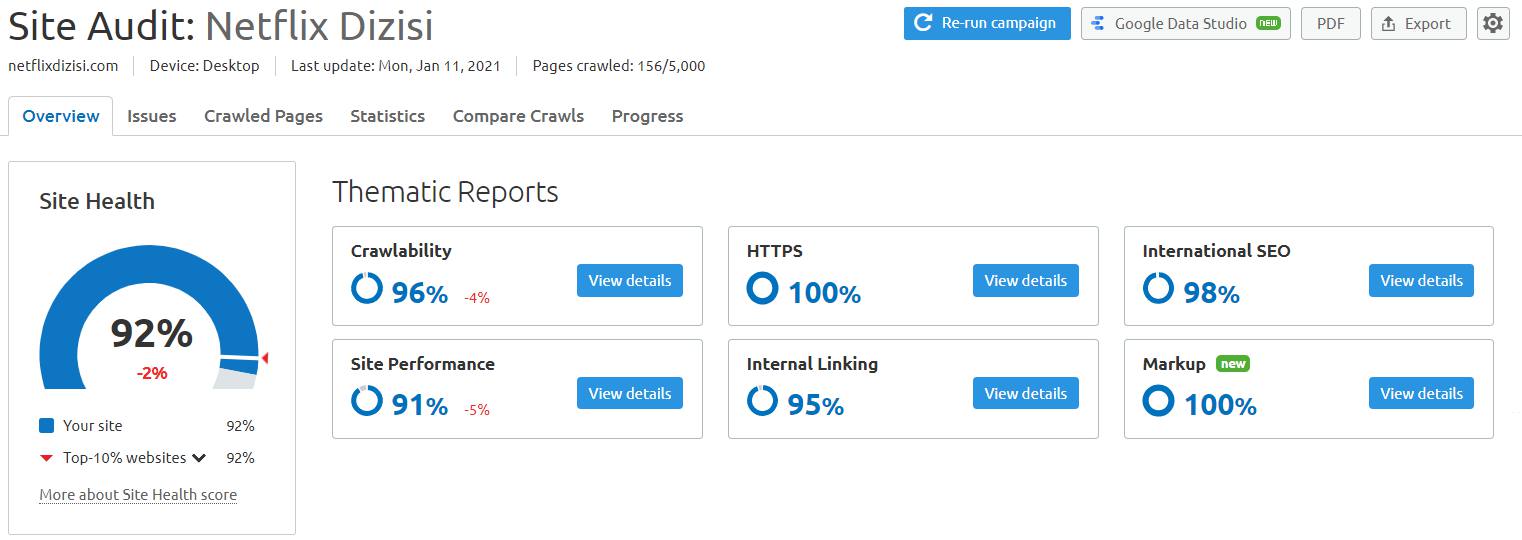View details for Internal Linking report
Image resolution: width=1522 pixels, height=540 pixels.
1026,393
